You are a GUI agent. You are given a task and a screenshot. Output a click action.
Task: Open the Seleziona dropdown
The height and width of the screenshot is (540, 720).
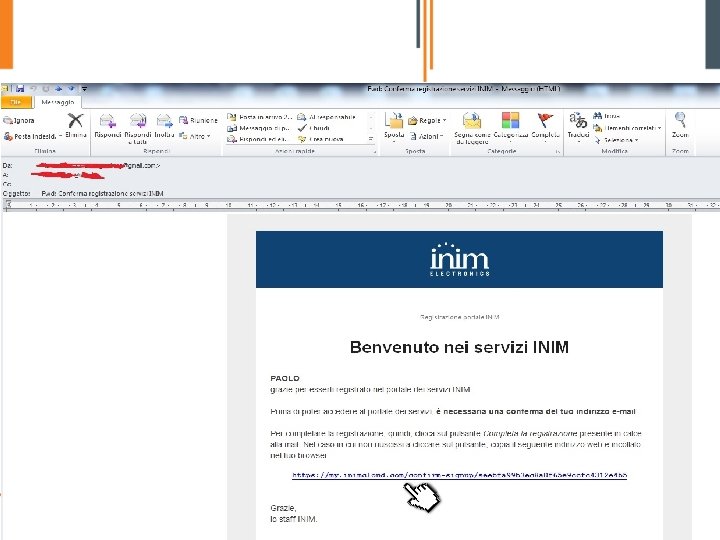tap(616, 140)
